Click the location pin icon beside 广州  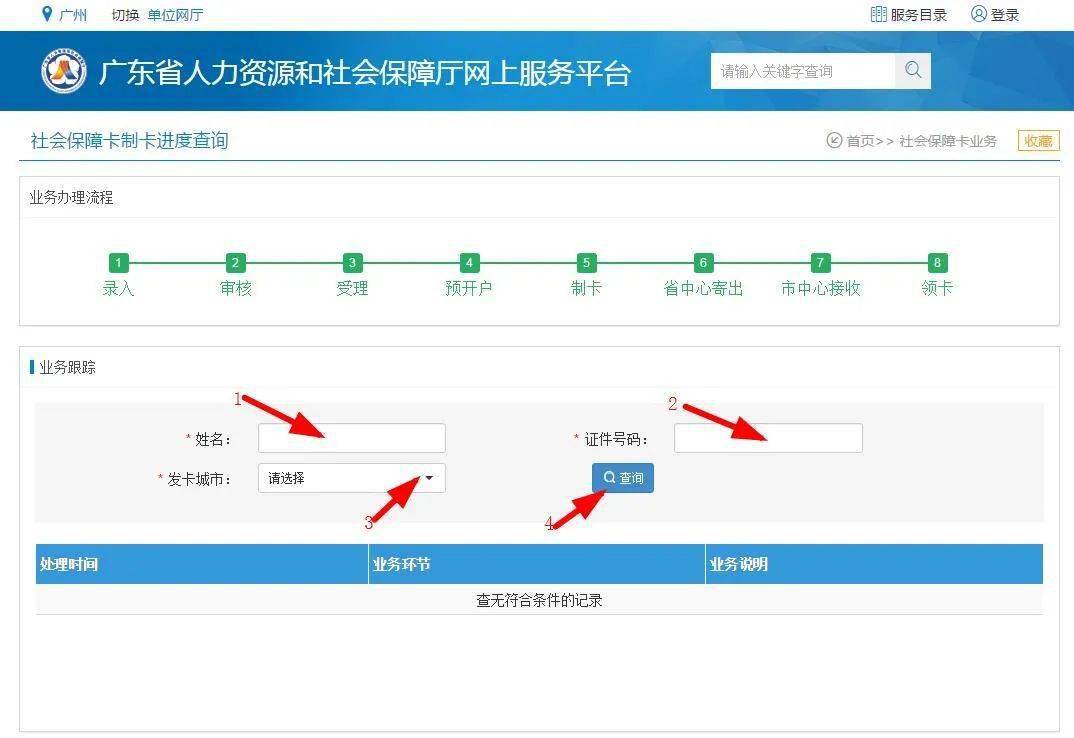pyautogui.click(x=47, y=14)
